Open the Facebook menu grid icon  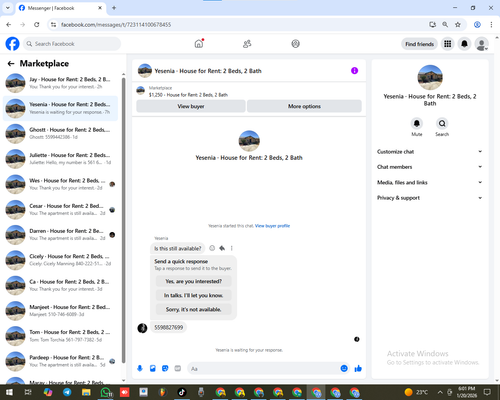tap(448, 44)
